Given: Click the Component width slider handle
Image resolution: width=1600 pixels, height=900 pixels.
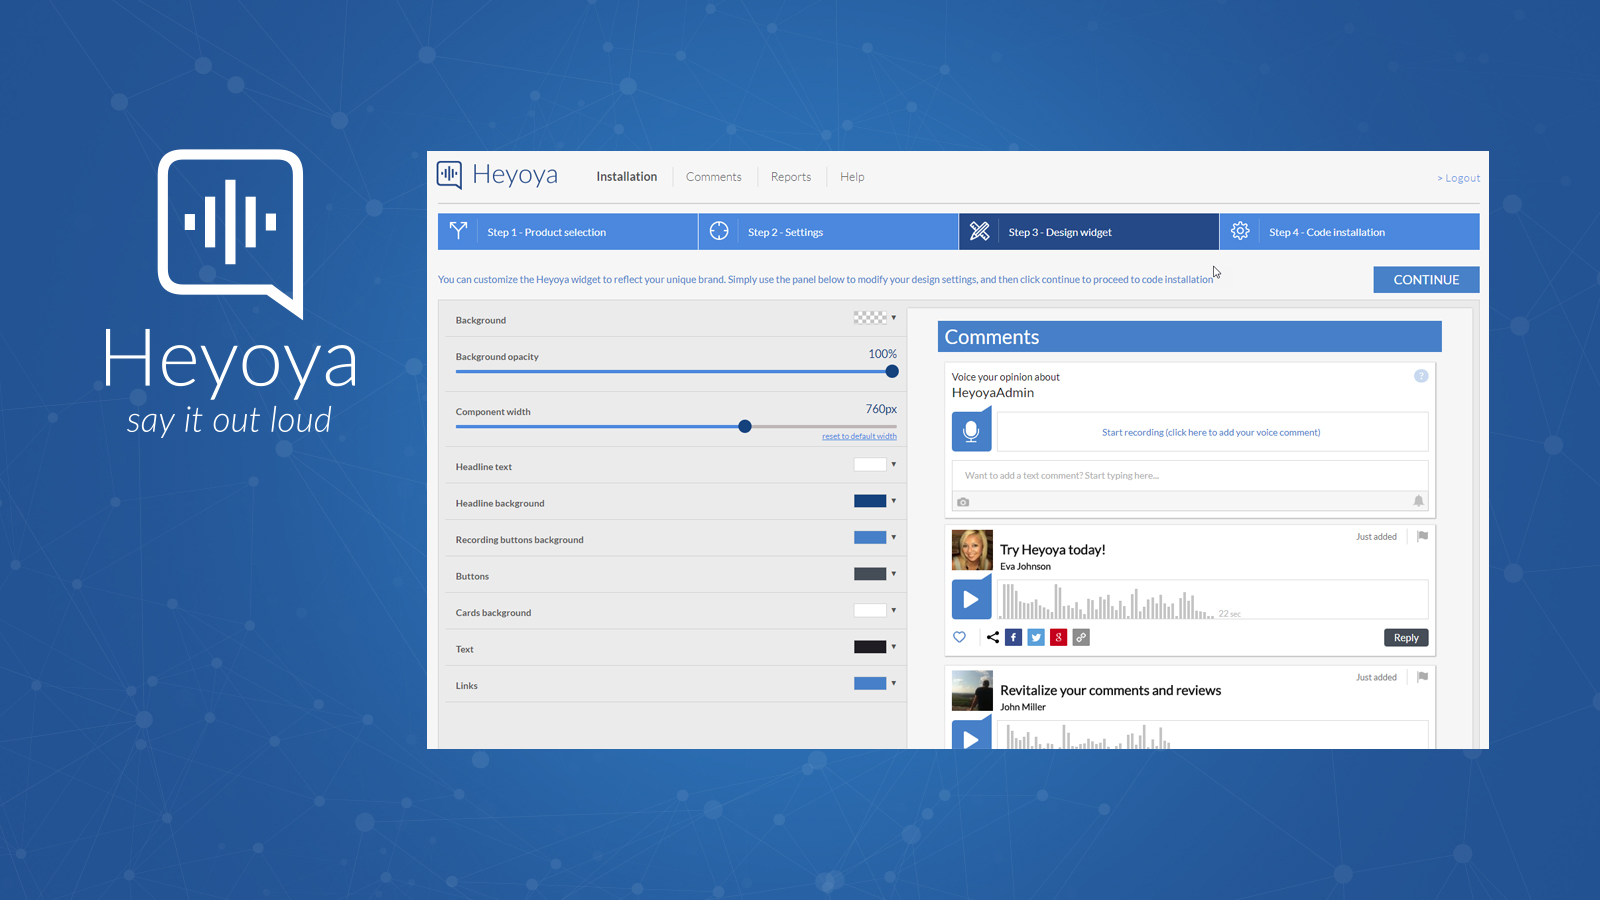Looking at the screenshot, I should click(x=745, y=426).
